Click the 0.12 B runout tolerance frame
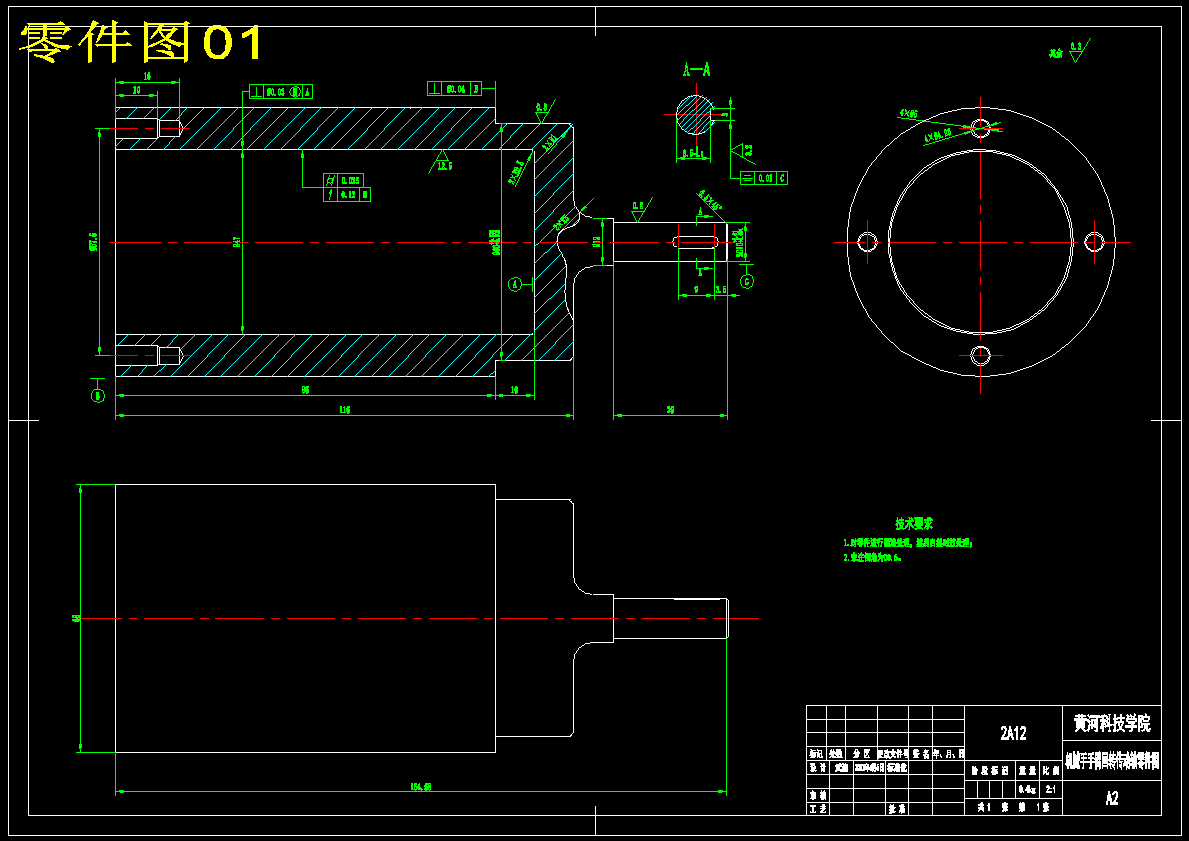 pos(347,194)
